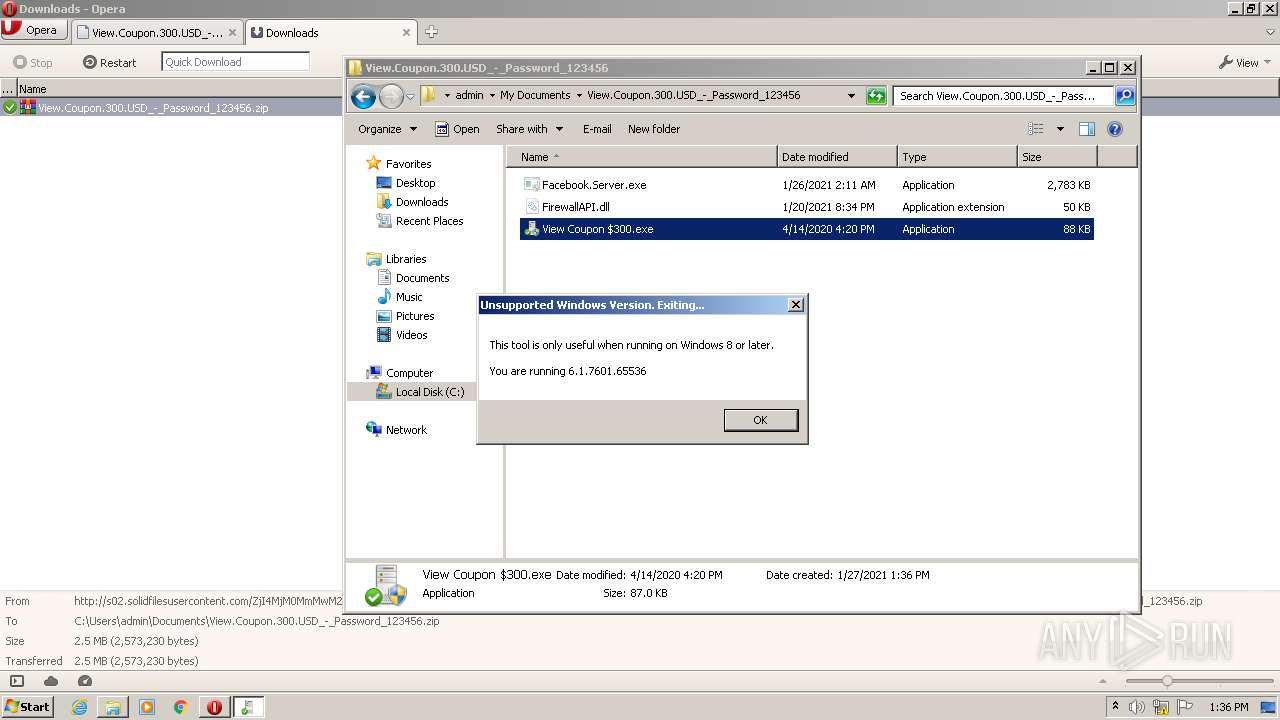Viewport: 1280px width, 720px height.
Task: Open Videos library
Action: [402, 335]
